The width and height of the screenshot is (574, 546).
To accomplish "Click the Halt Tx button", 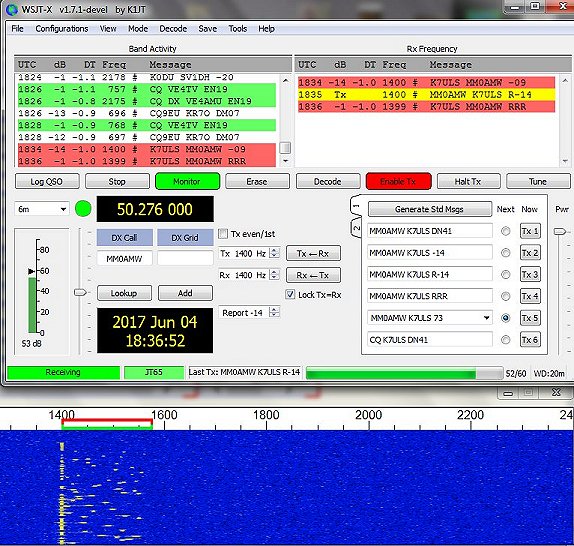I will tap(468, 182).
